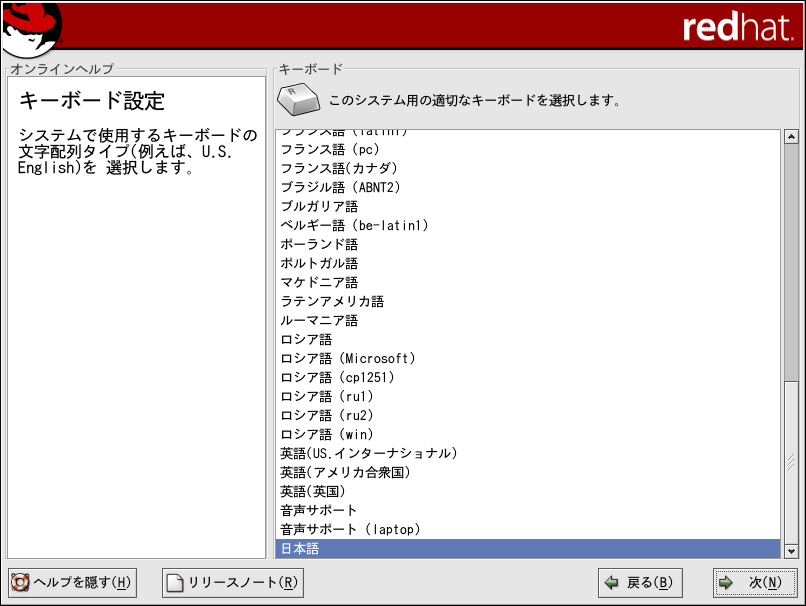This screenshot has width=806, height=606.
Task: Click the keyboard icon in the header
Action: 297,100
